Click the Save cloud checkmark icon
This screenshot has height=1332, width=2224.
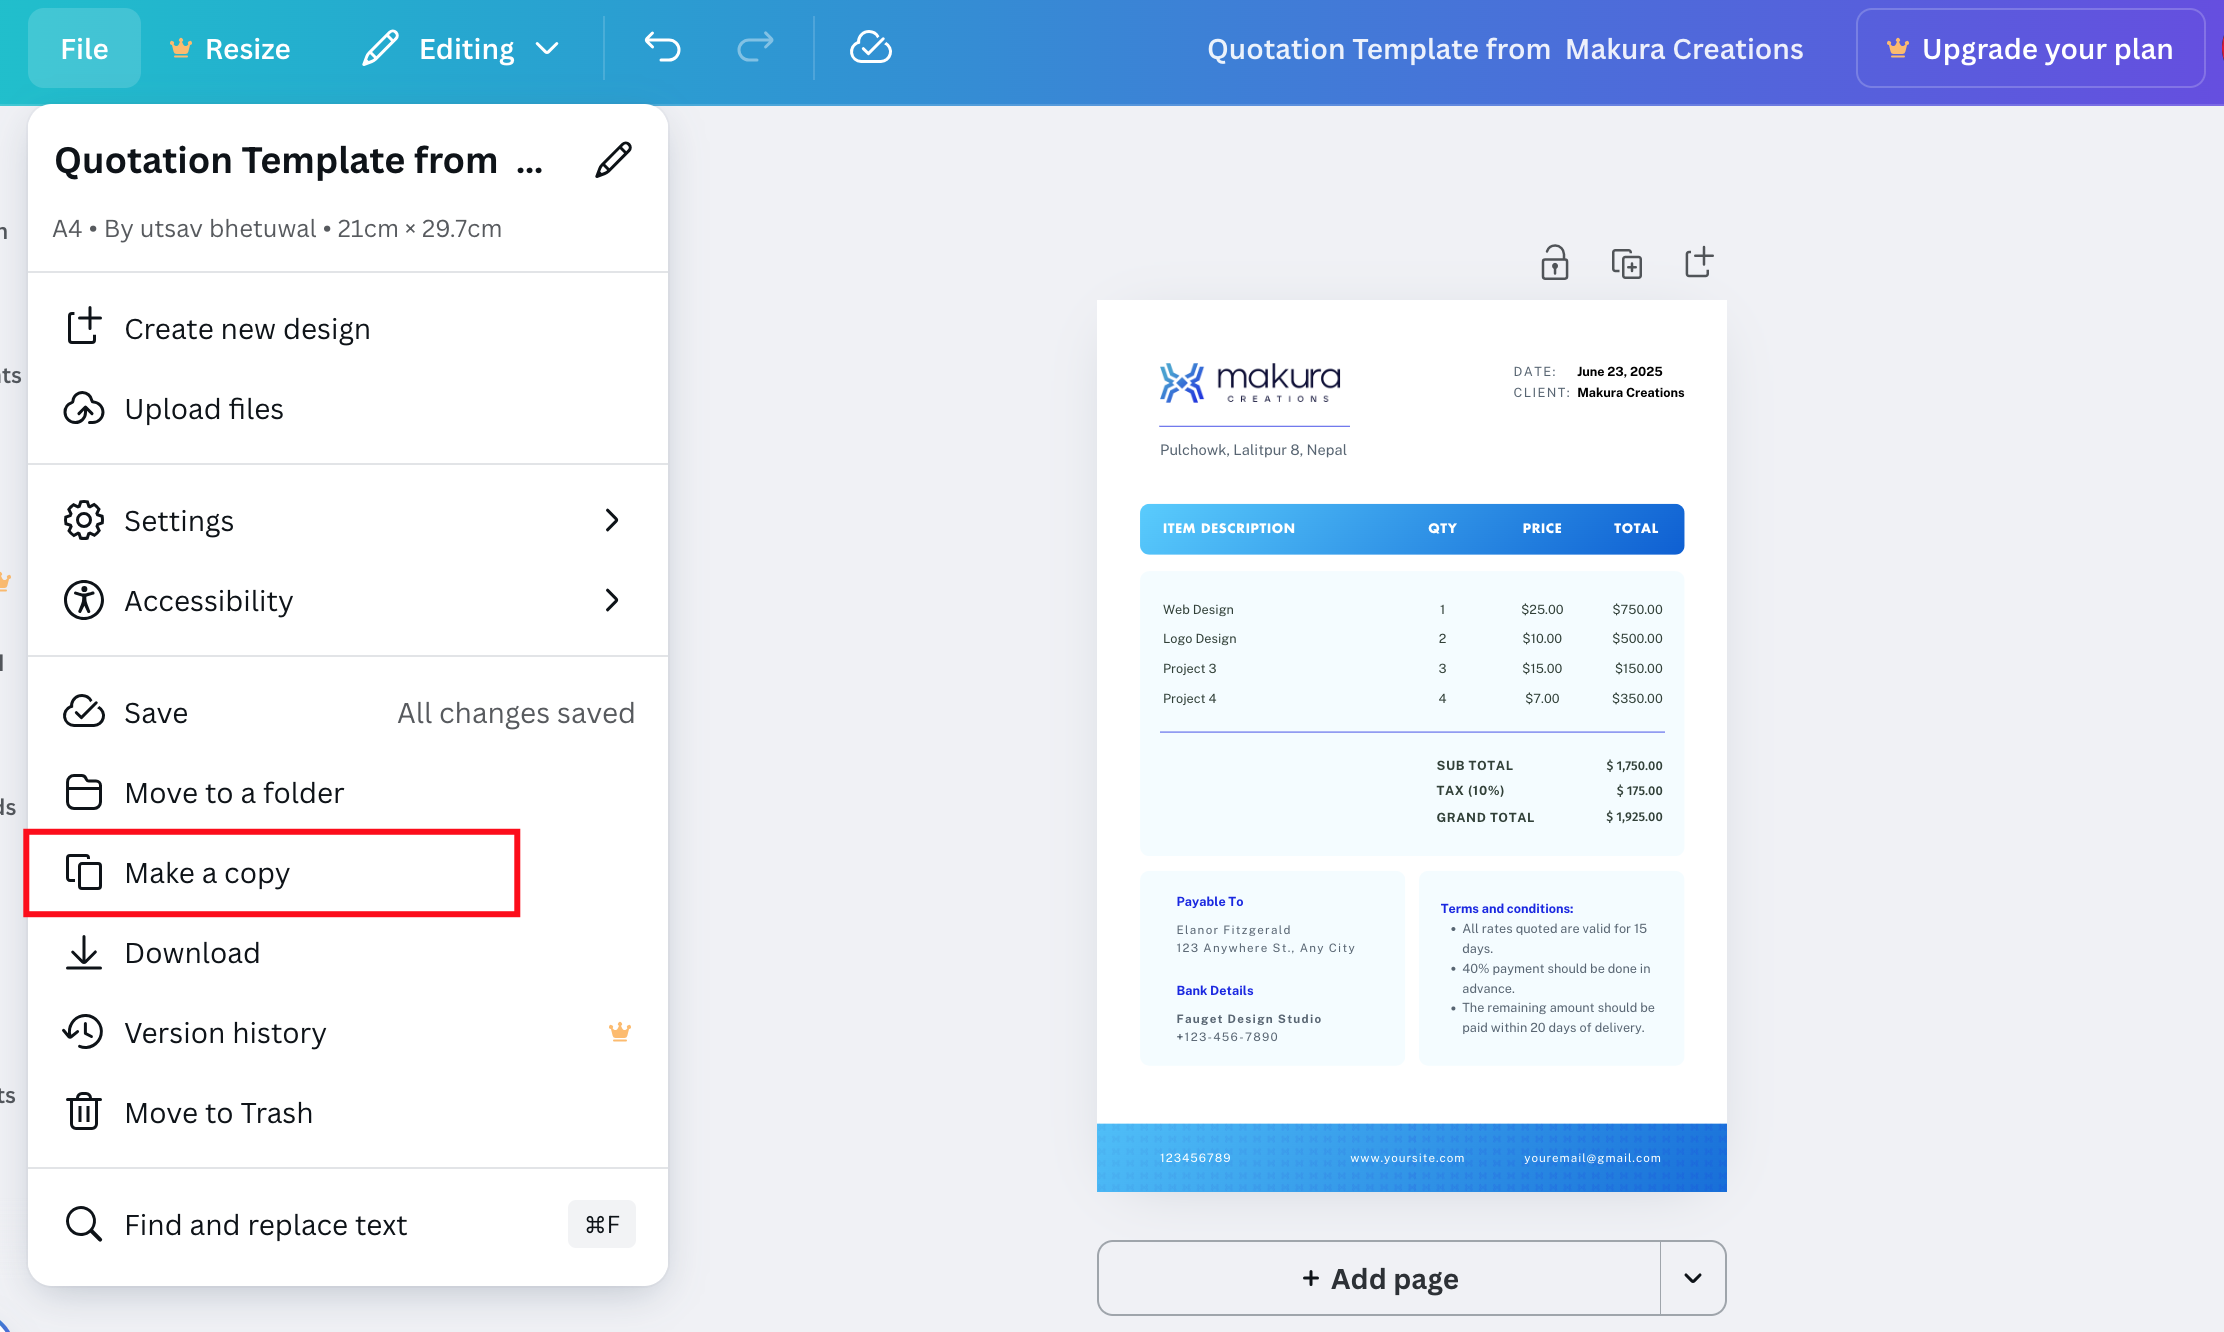84,712
